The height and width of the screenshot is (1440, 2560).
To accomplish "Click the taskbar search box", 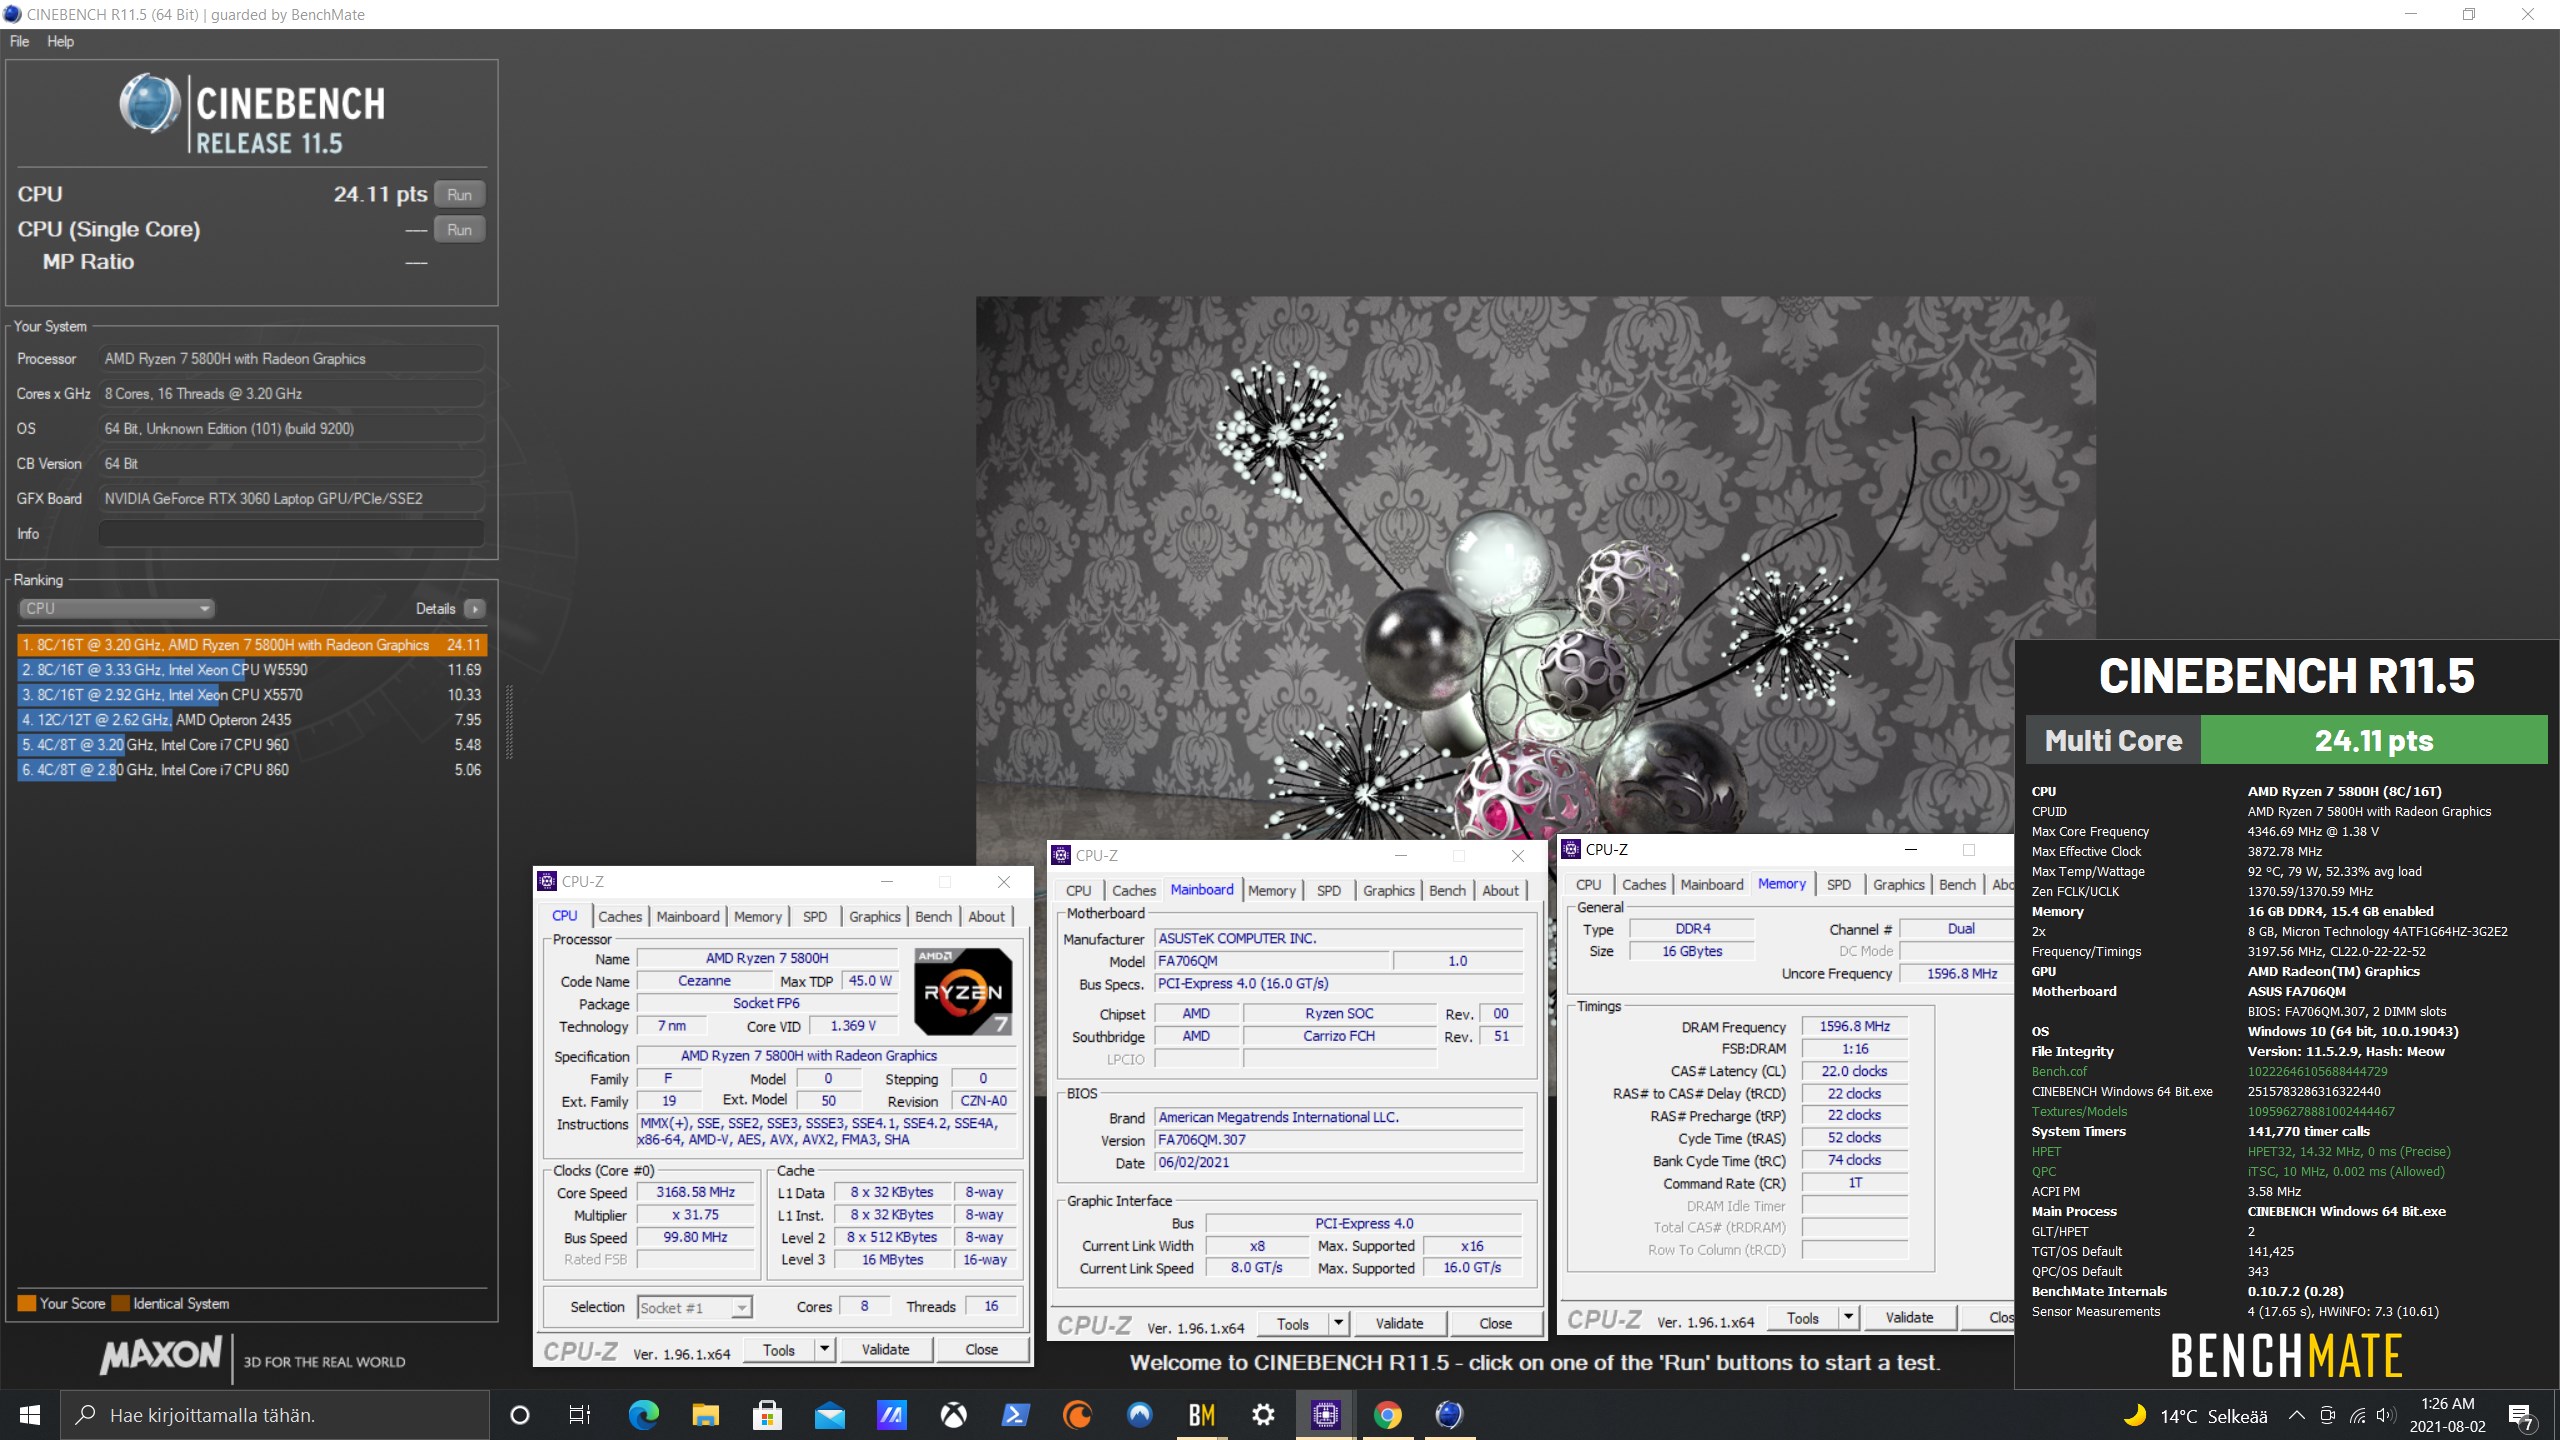I will [x=275, y=1415].
